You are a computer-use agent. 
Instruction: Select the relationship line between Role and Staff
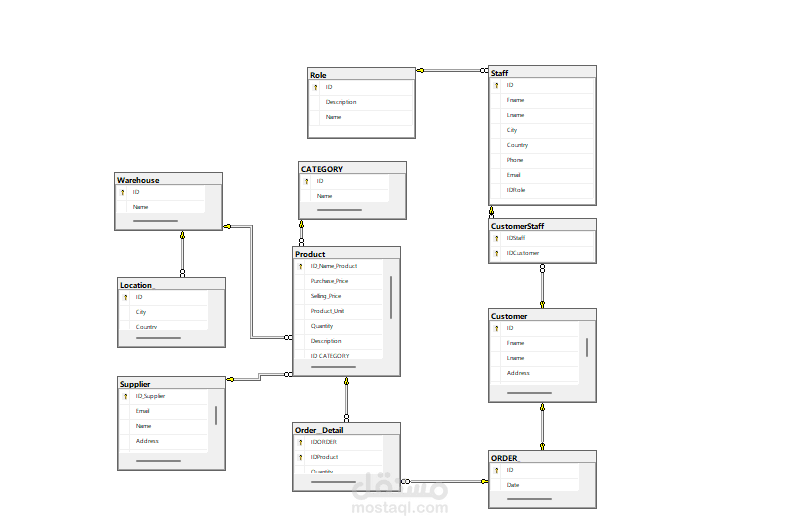tap(452, 70)
